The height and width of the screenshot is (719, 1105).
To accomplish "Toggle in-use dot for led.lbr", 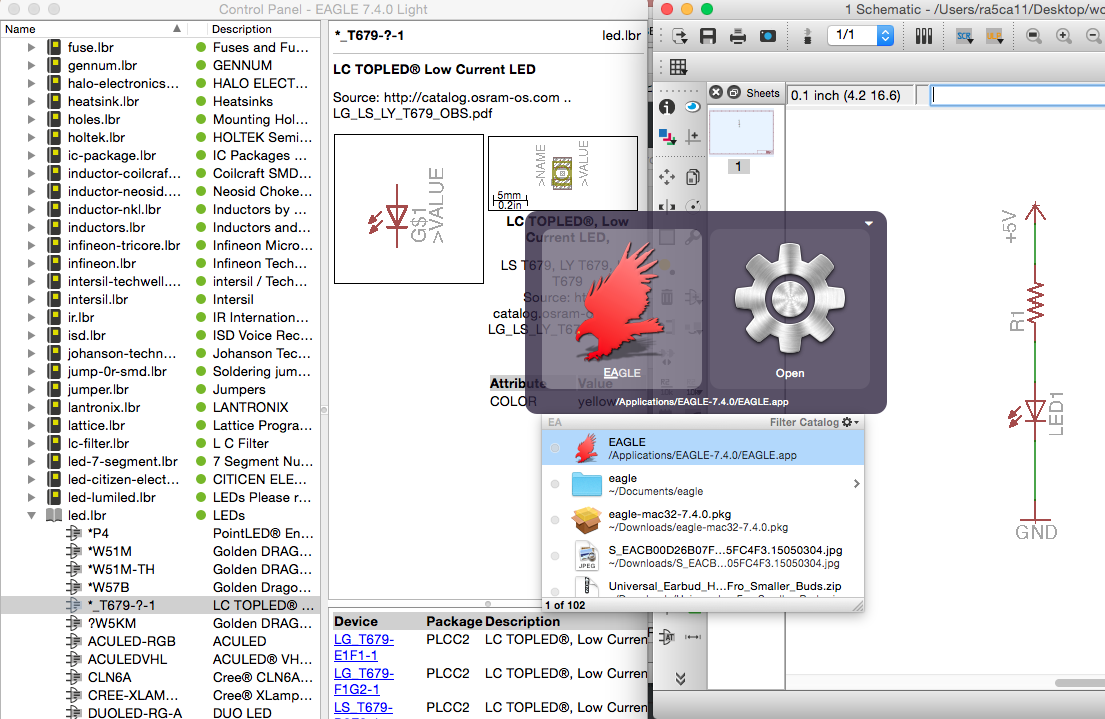I will (x=201, y=515).
